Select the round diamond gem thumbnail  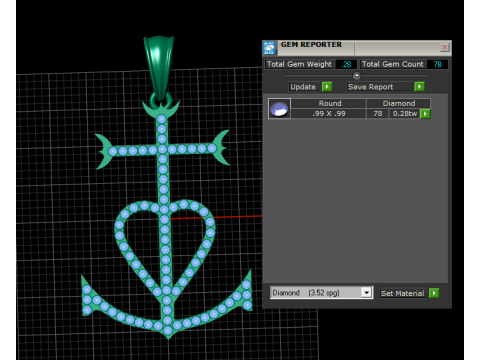(279, 109)
